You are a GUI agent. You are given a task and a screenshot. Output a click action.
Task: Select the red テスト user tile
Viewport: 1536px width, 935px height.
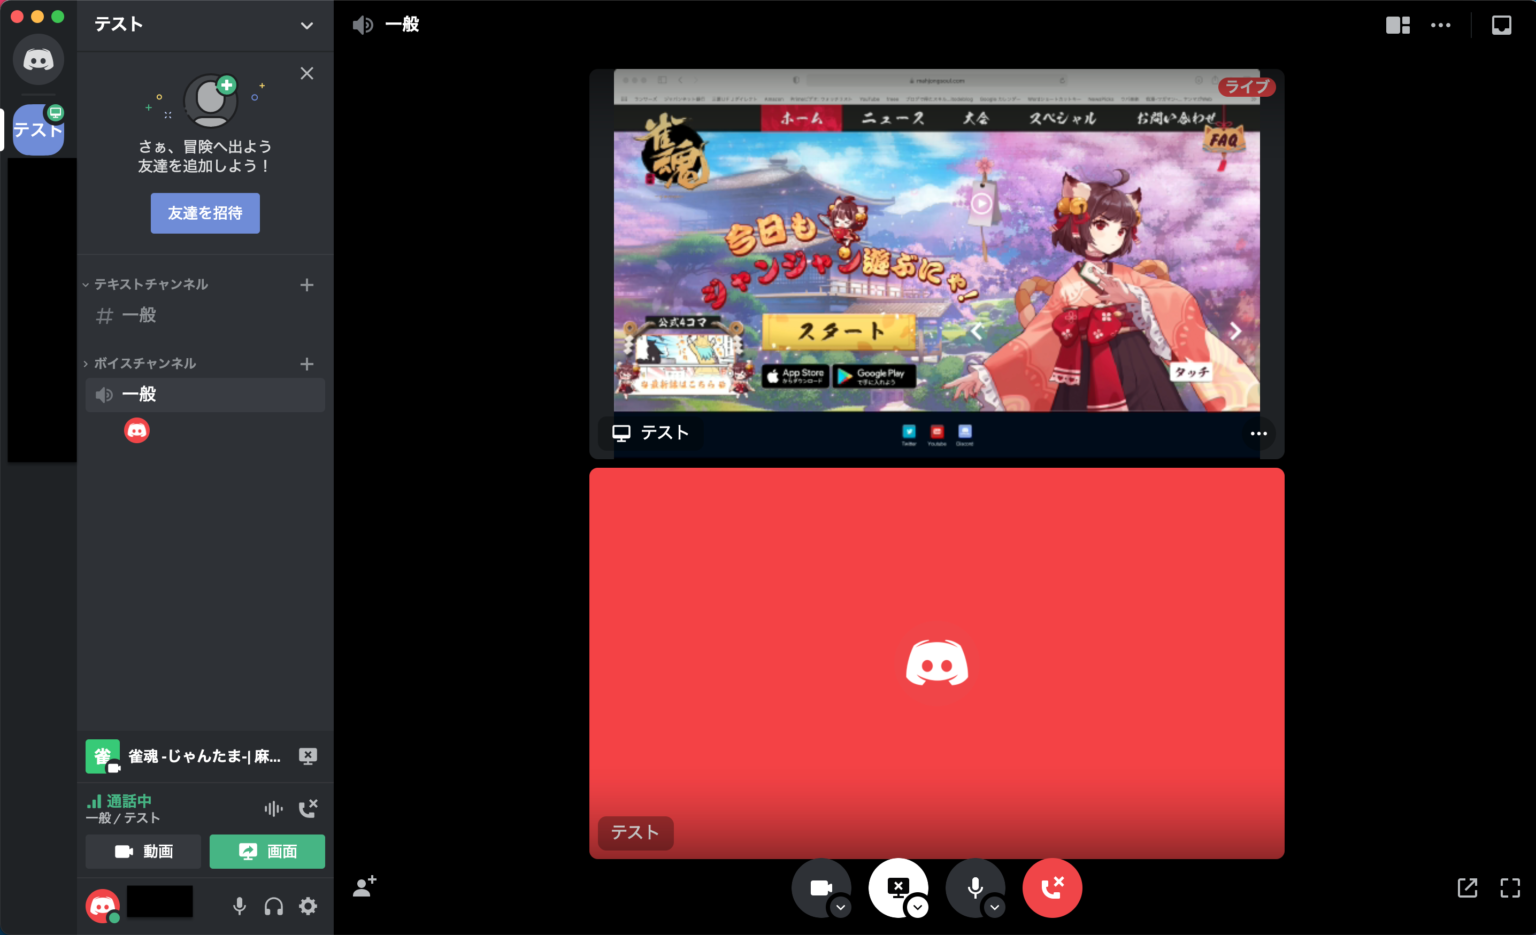tap(937, 663)
